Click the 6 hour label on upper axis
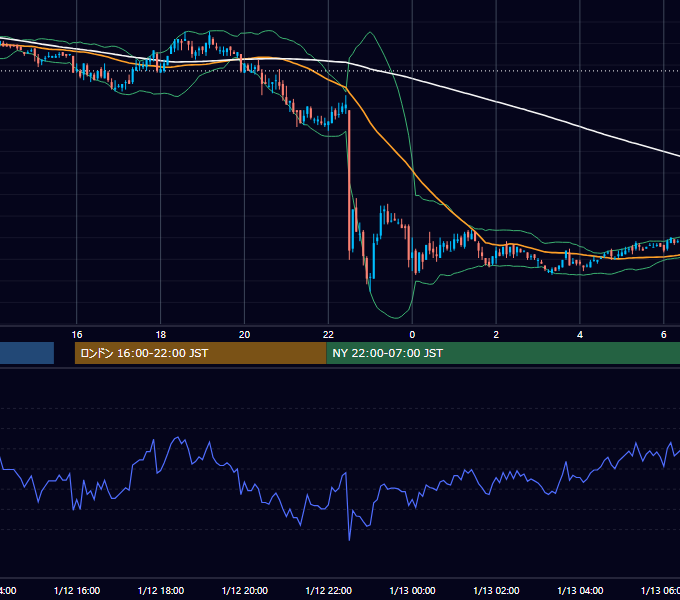Image resolution: width=680 pixels, height=600 pixels. click(x=664, y=335)
